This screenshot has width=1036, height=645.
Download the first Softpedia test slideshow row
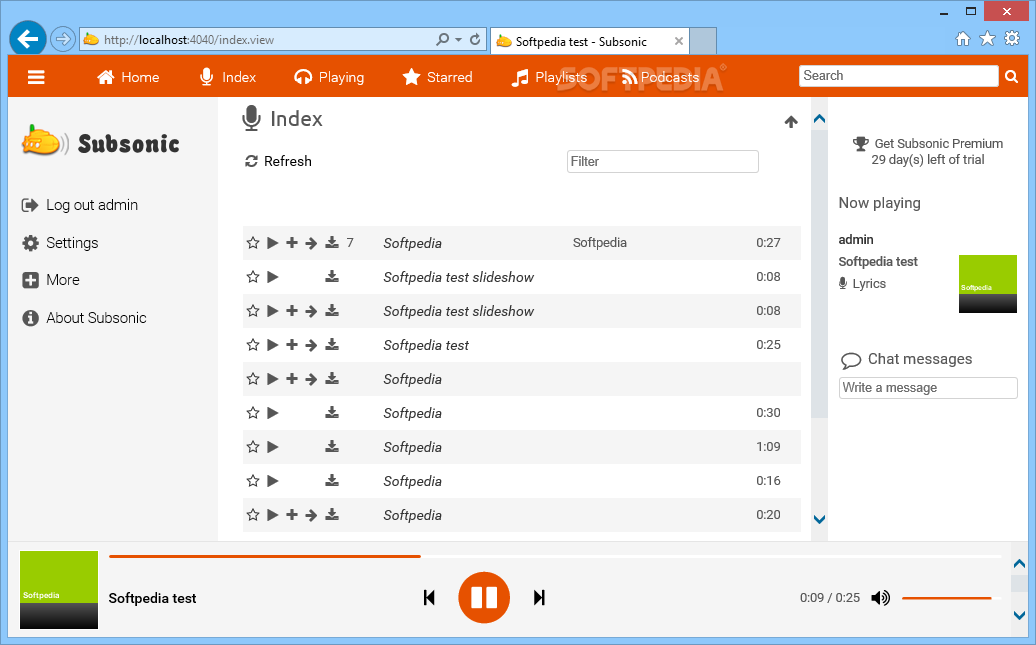tap(332, 277)
